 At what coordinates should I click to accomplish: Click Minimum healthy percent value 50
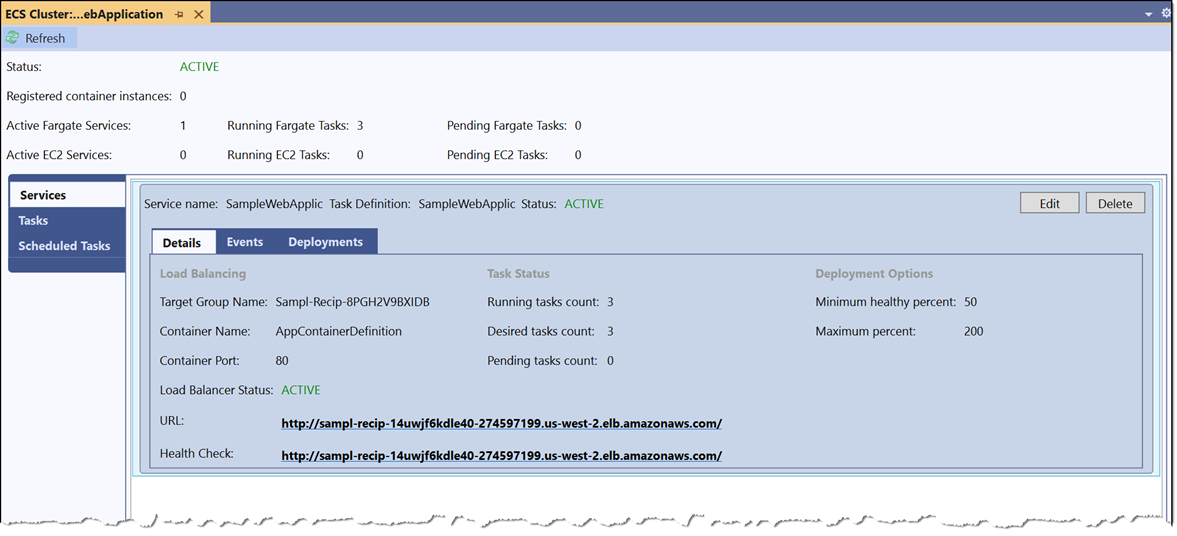970,302
